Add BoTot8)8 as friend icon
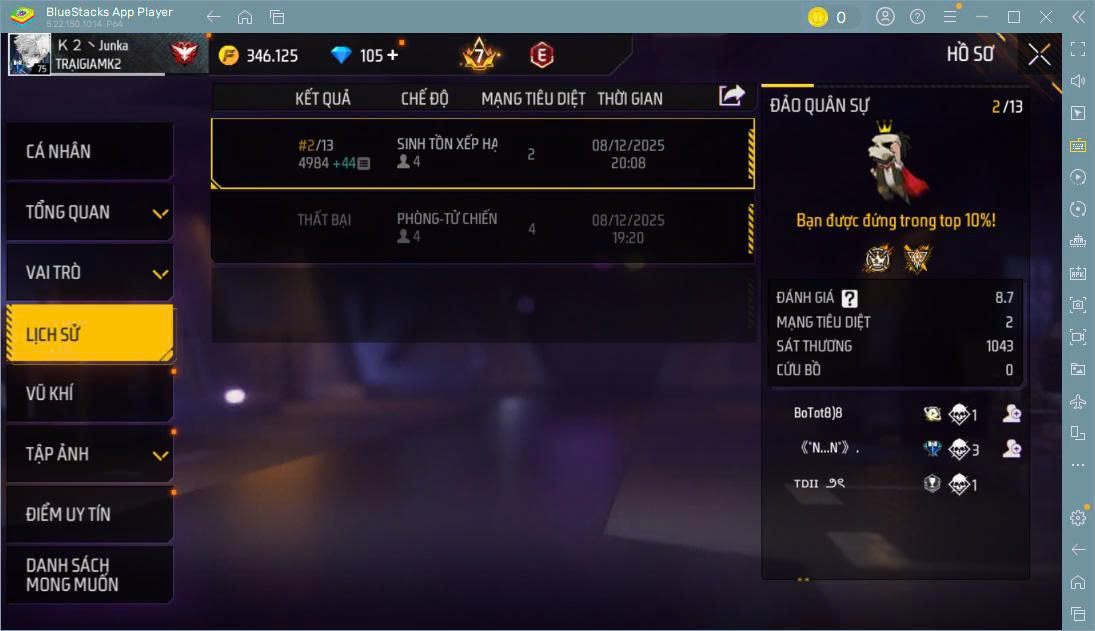Viewport: 1095px width, 631px height. coord(1012,414)
